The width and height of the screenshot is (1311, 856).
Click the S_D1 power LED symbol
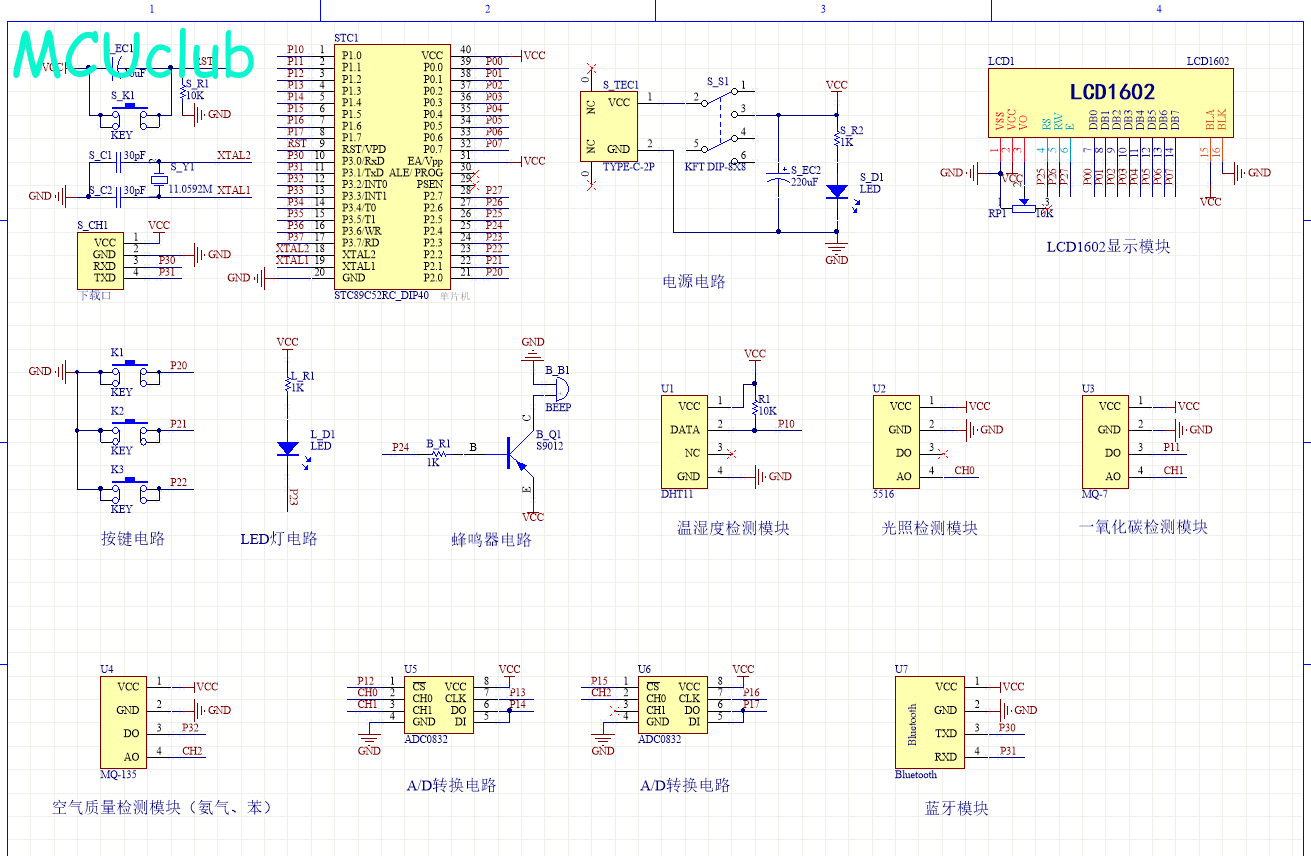coord(837,190)
